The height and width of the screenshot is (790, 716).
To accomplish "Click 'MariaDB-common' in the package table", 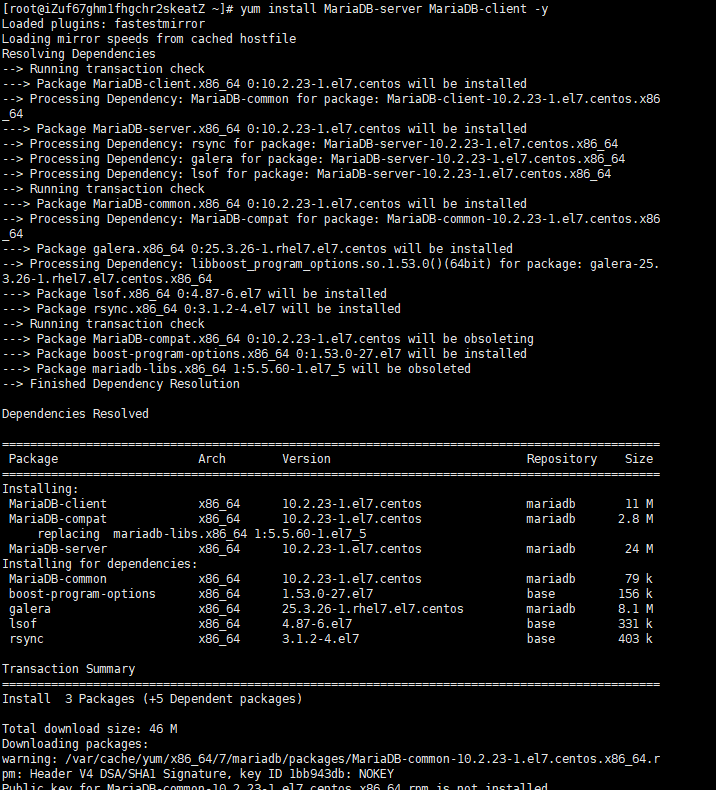I will pyautogui.click(x=57, y=579).
